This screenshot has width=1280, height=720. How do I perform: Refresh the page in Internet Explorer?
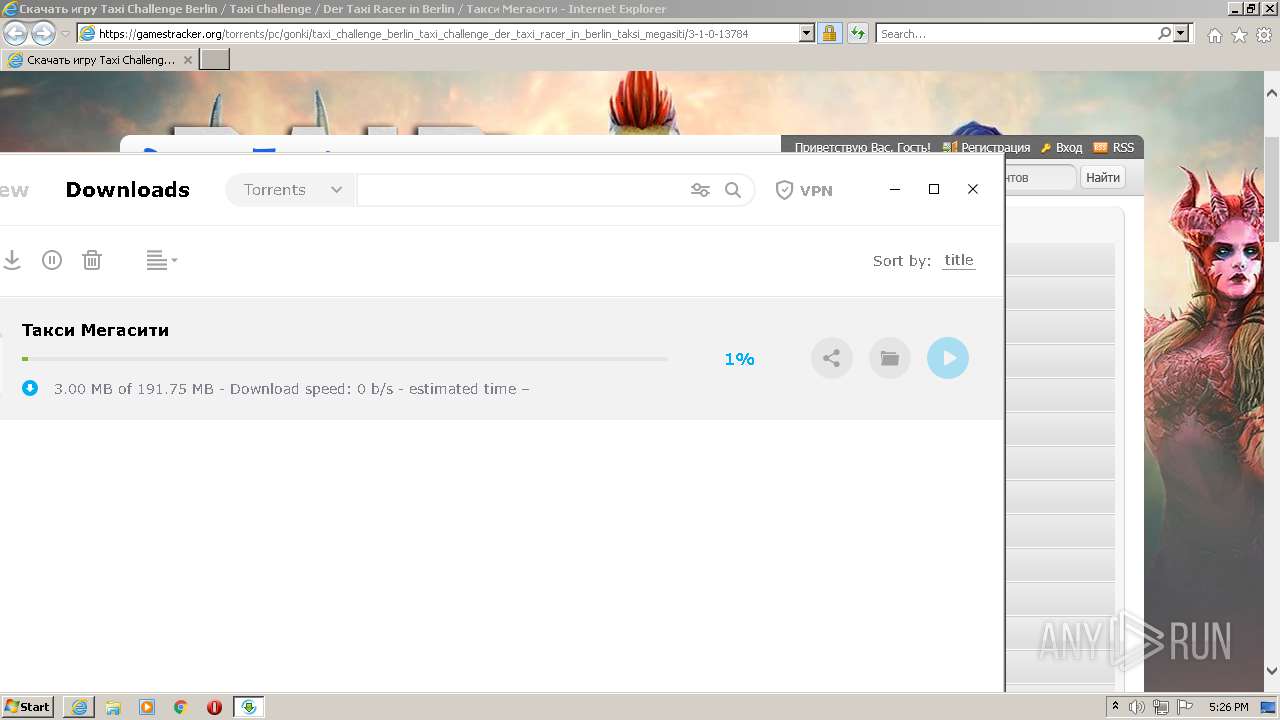[857, 33]
